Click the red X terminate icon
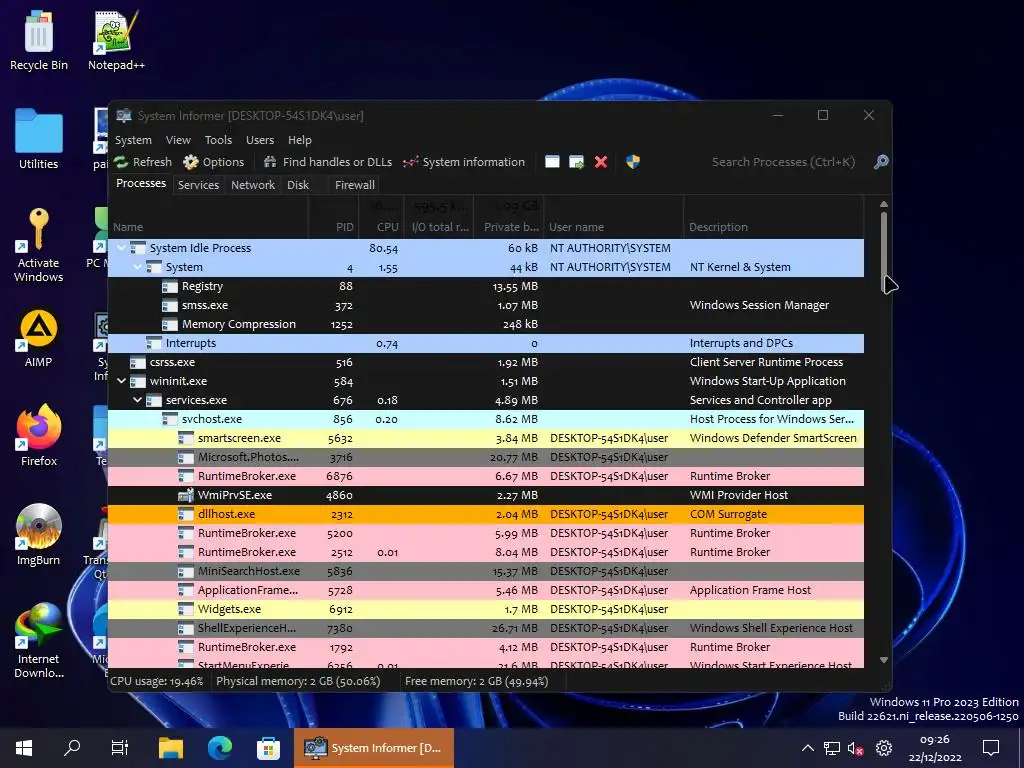Image resolution: width=1024 pixels, height=768 pixels. coord(601,162)
